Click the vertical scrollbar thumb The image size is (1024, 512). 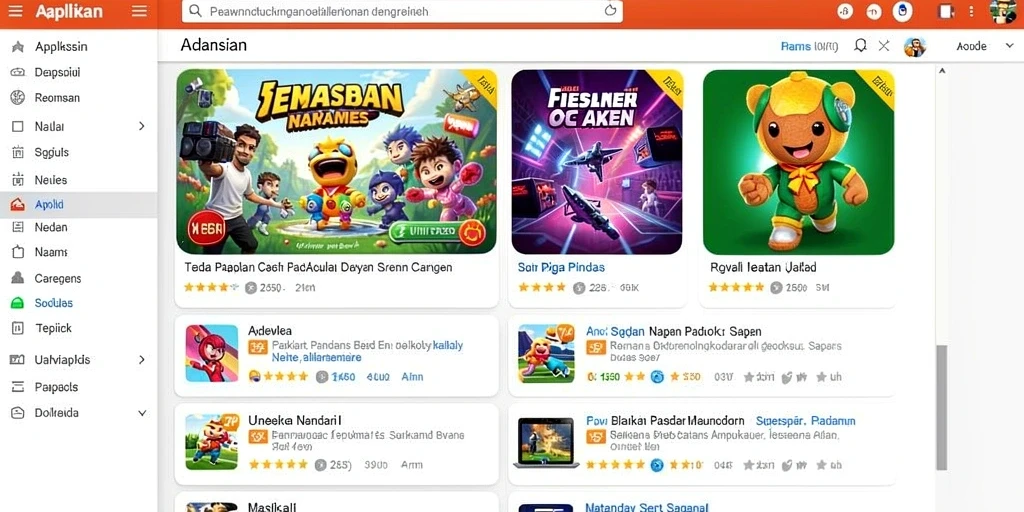(x=941, y=408)
